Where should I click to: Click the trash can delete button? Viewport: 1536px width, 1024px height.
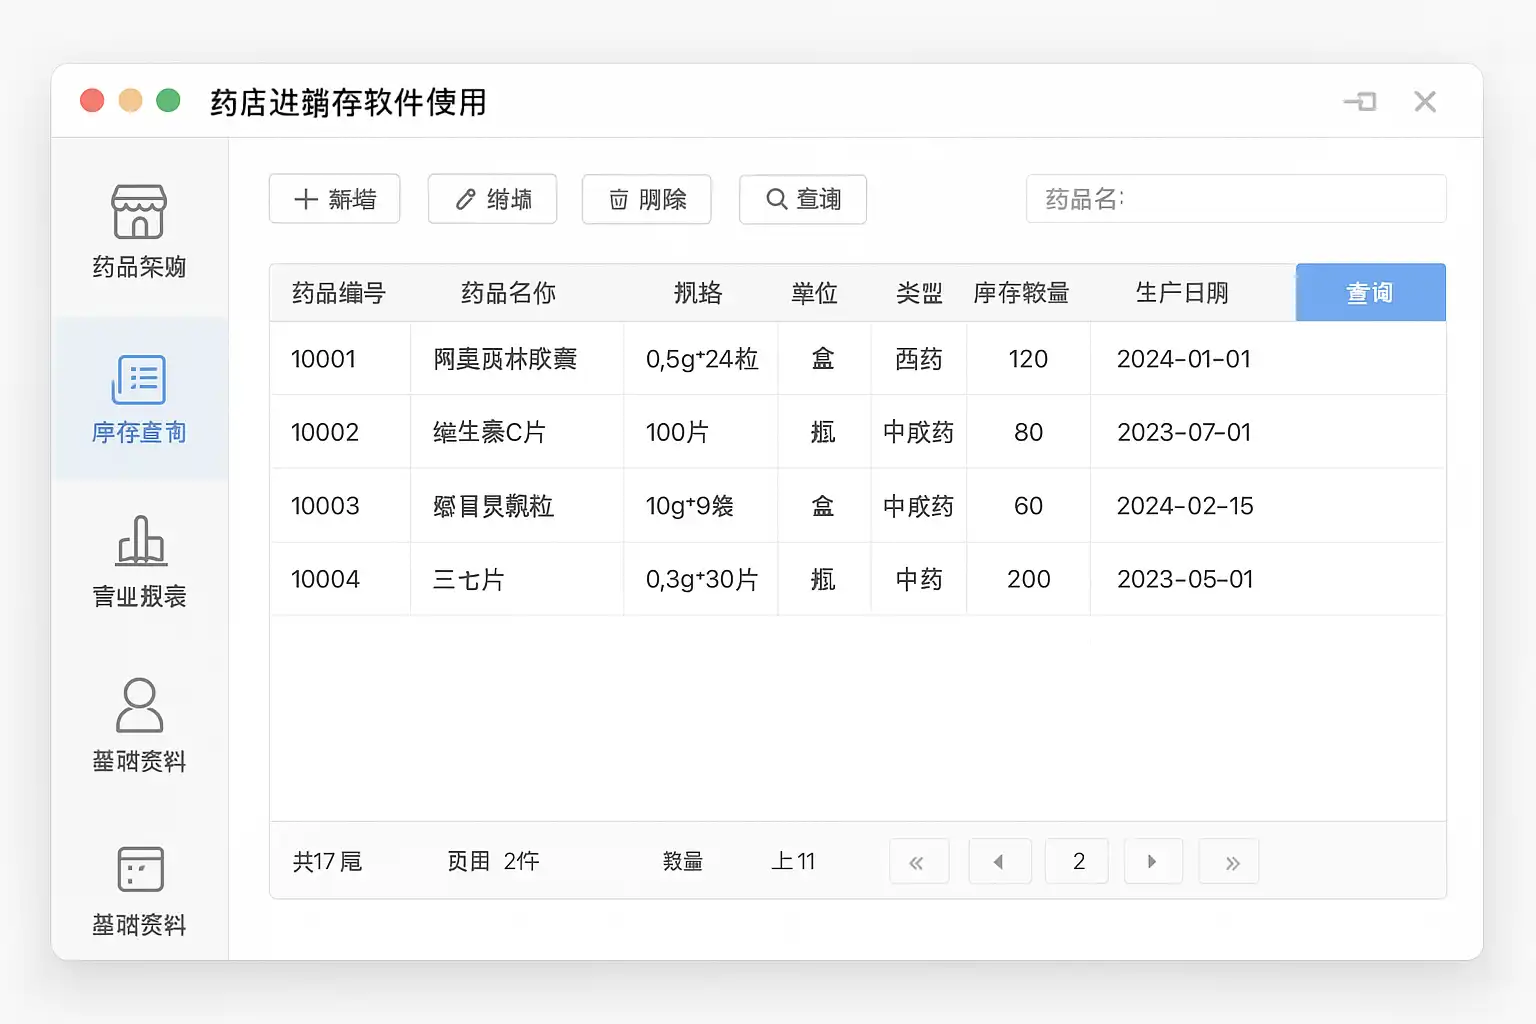click(646, 200)
